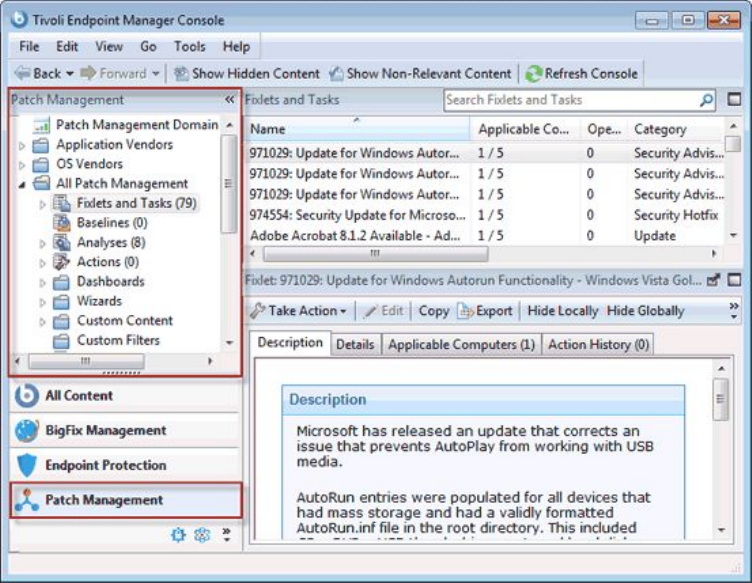Show more domain buttons chevron
Viewport: 752px width, 583px height.
pos(226,535)
